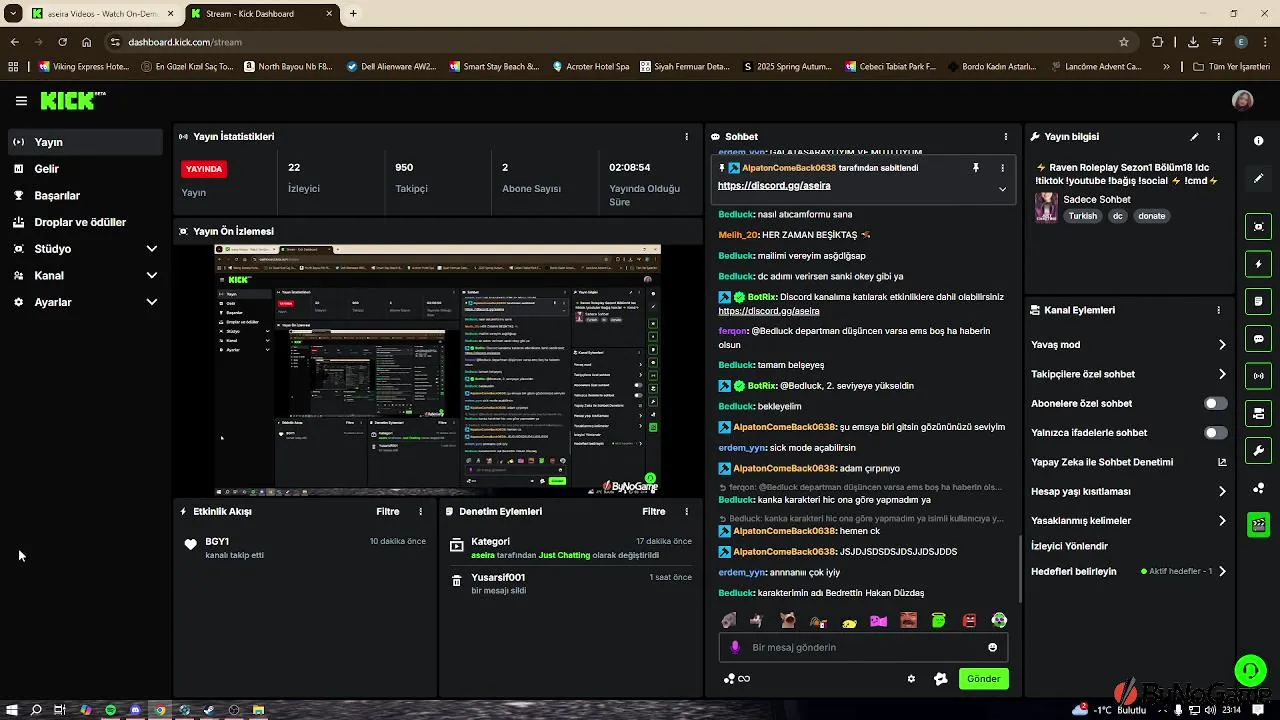Open the emoji picker in the message box
This screenshot has height=720, width=1280.
(992, 648)
